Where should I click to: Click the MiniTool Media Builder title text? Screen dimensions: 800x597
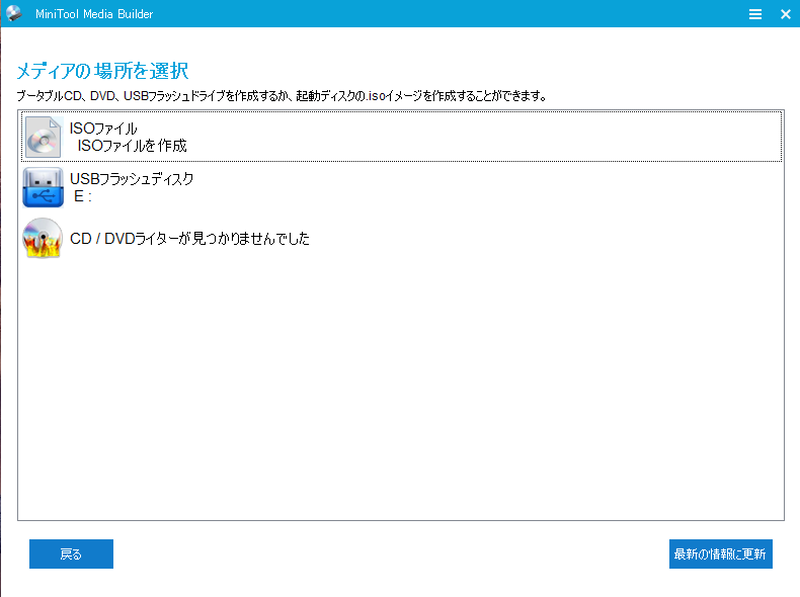point(94,14)
